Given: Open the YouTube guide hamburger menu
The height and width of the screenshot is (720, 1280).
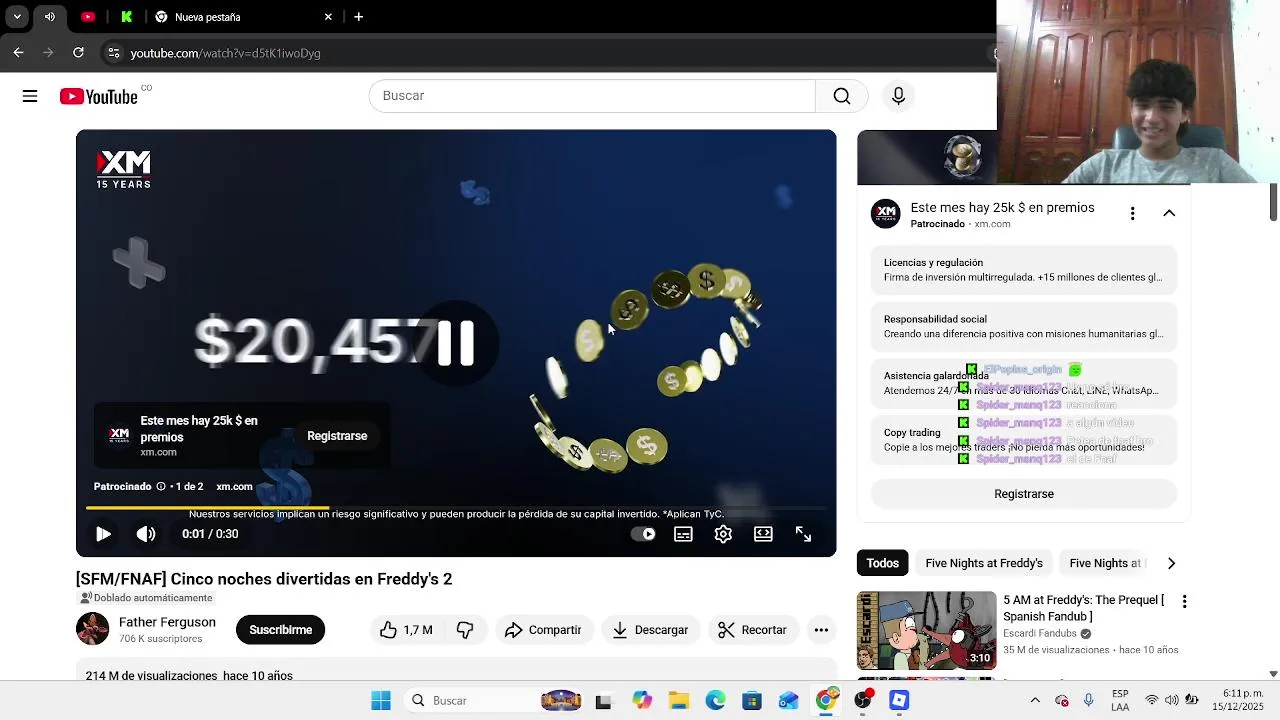Looking at the screenshot, I should click(x=30, y=96).
